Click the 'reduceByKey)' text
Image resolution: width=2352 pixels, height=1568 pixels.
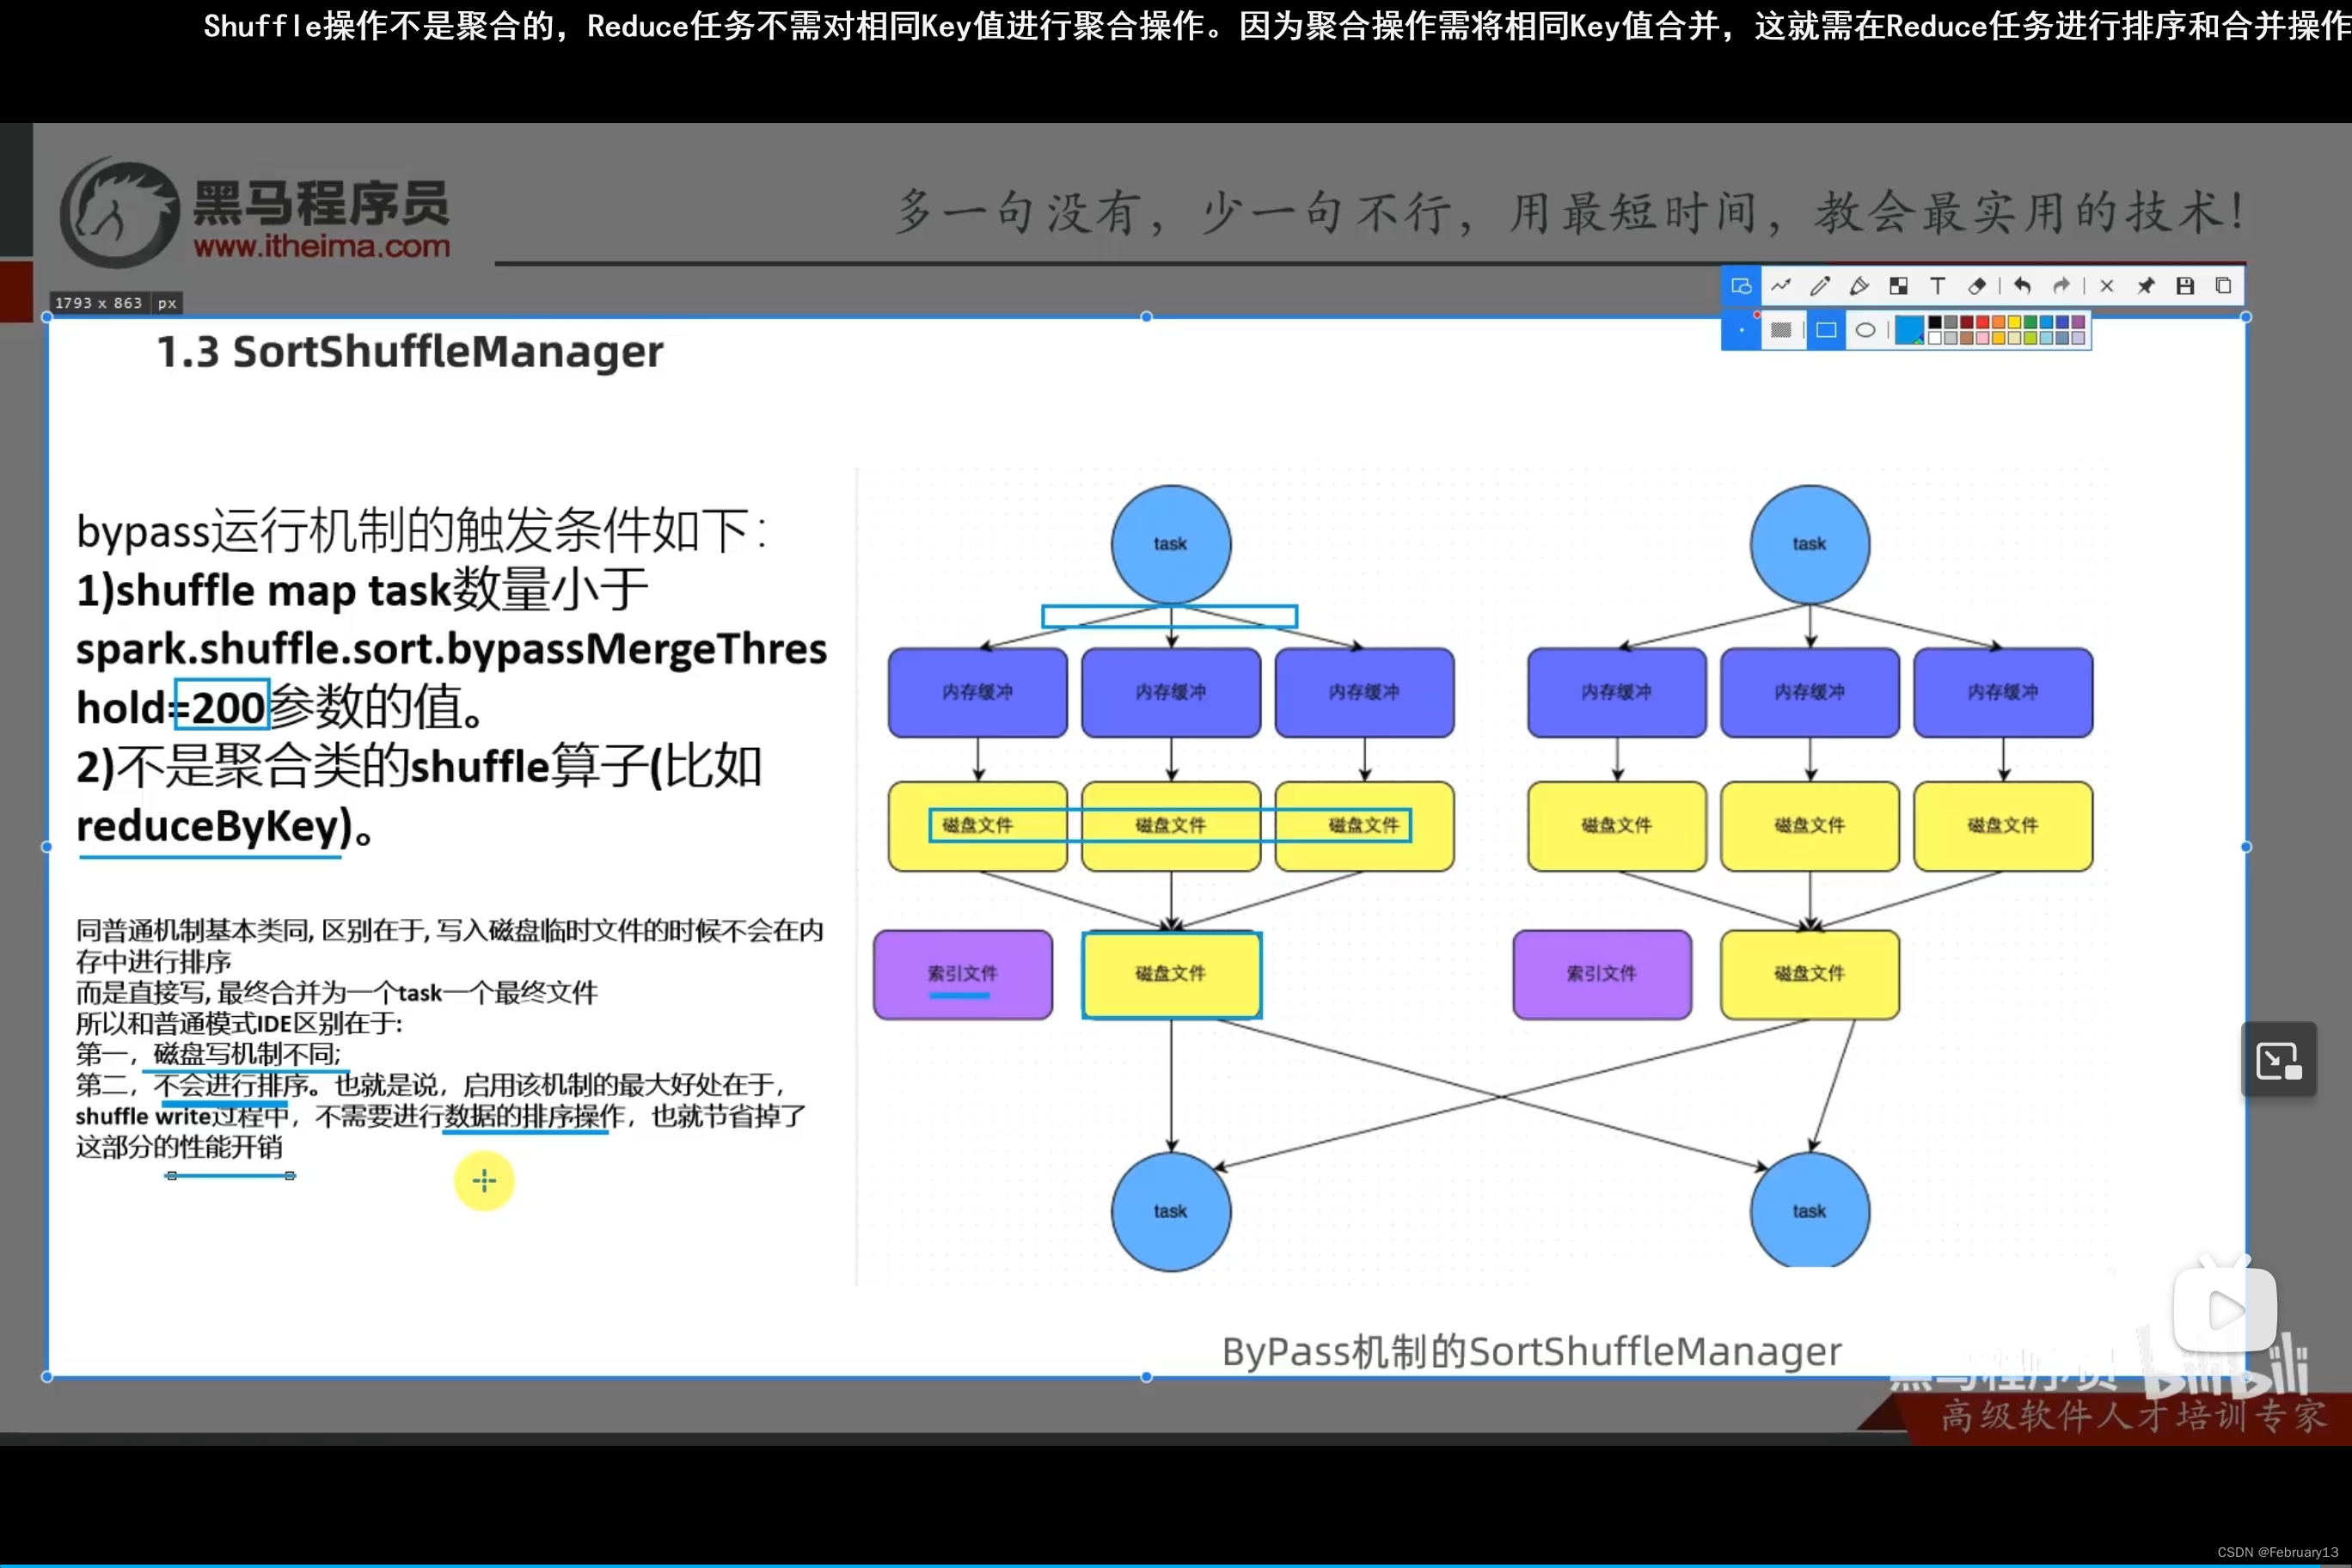pyautogui.click(x=216, y=826)
